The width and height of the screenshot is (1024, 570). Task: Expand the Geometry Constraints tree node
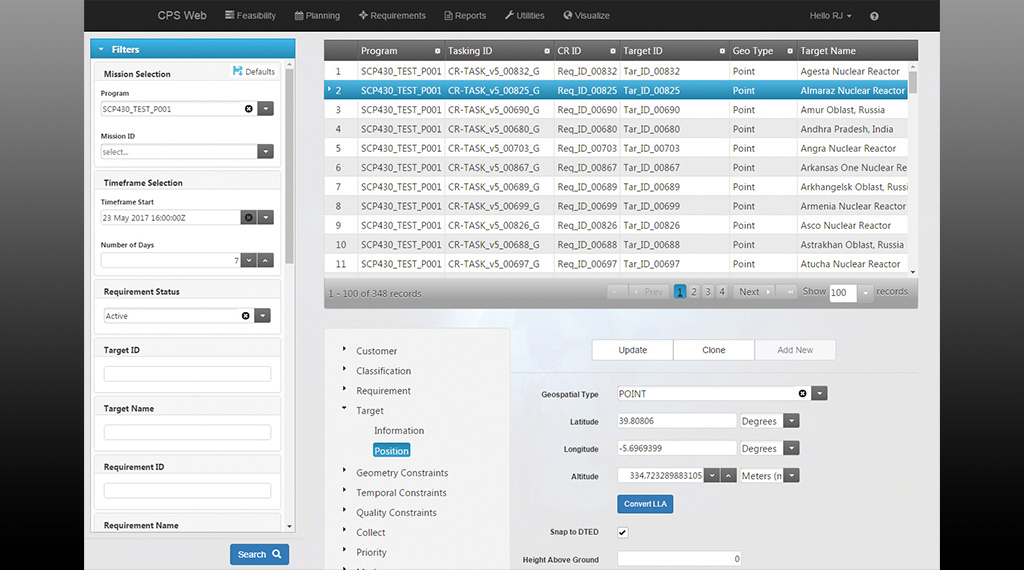(344, 472)
